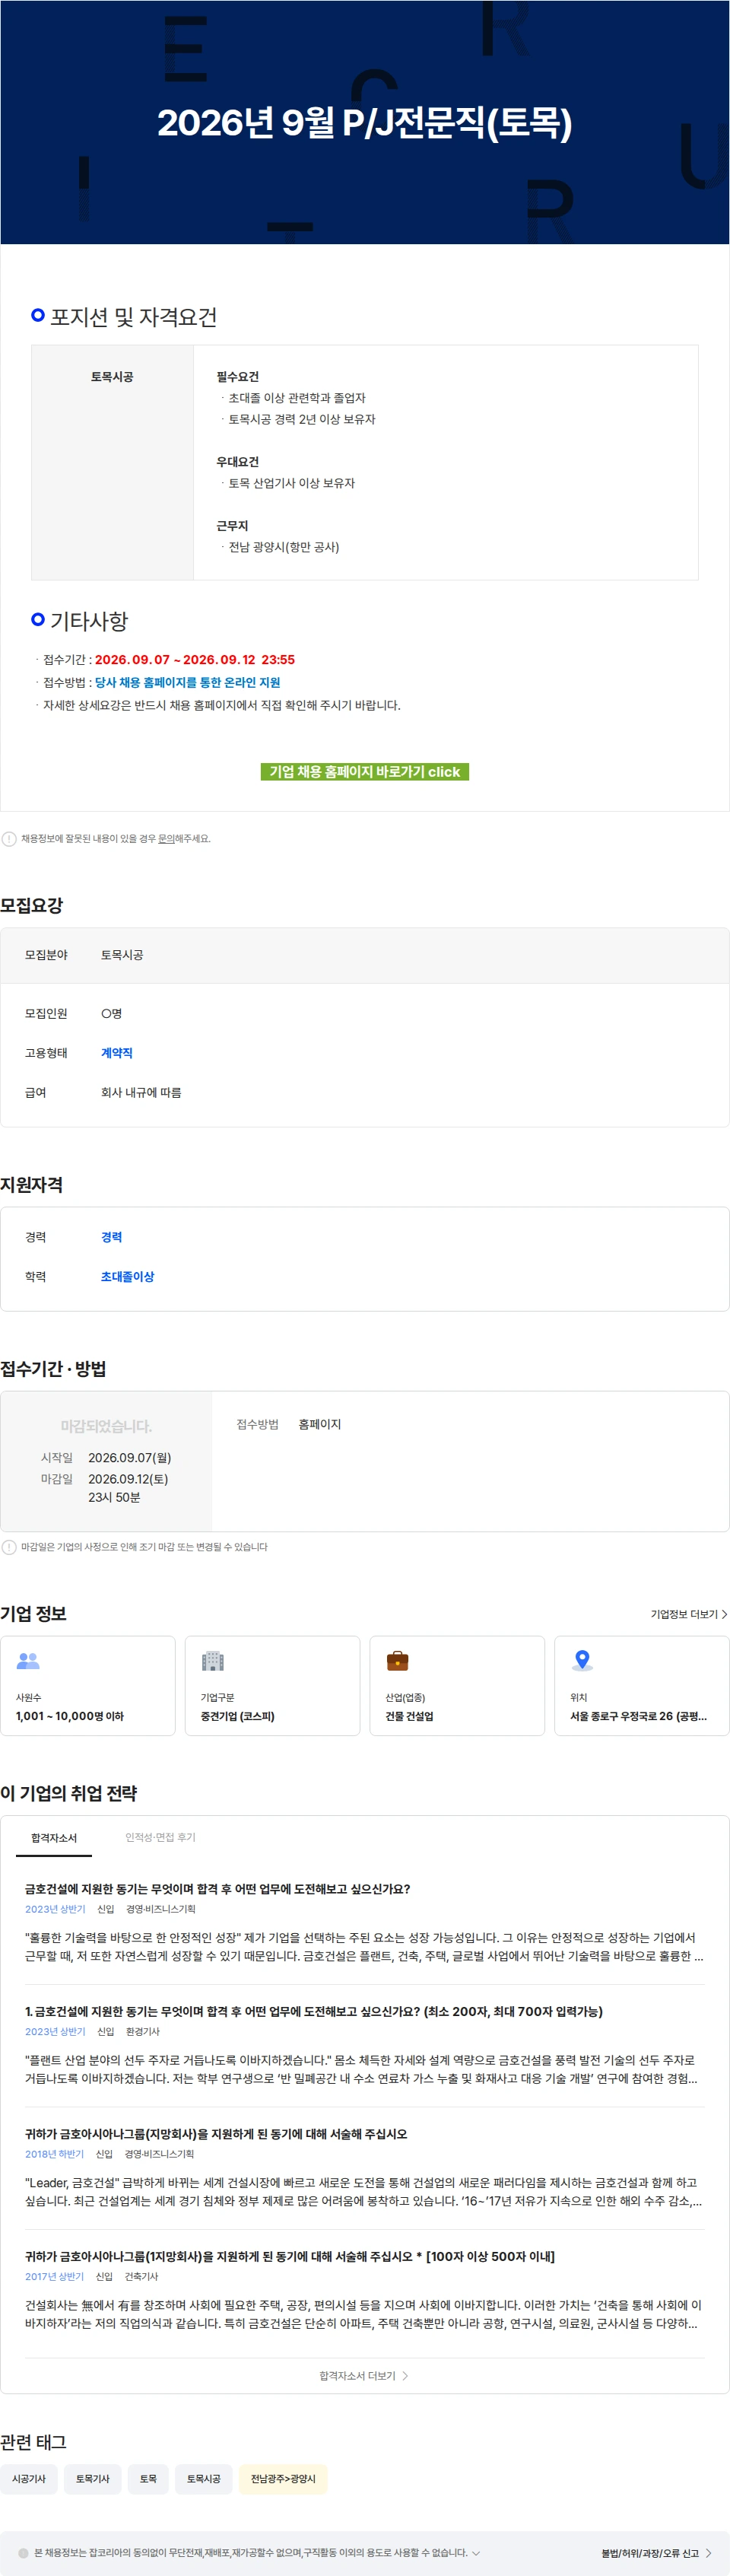The width and height of the screenshot is (730, 2576).
Task: Click the '2017년 상반기' essay period label
Action: click(55, 2276)
